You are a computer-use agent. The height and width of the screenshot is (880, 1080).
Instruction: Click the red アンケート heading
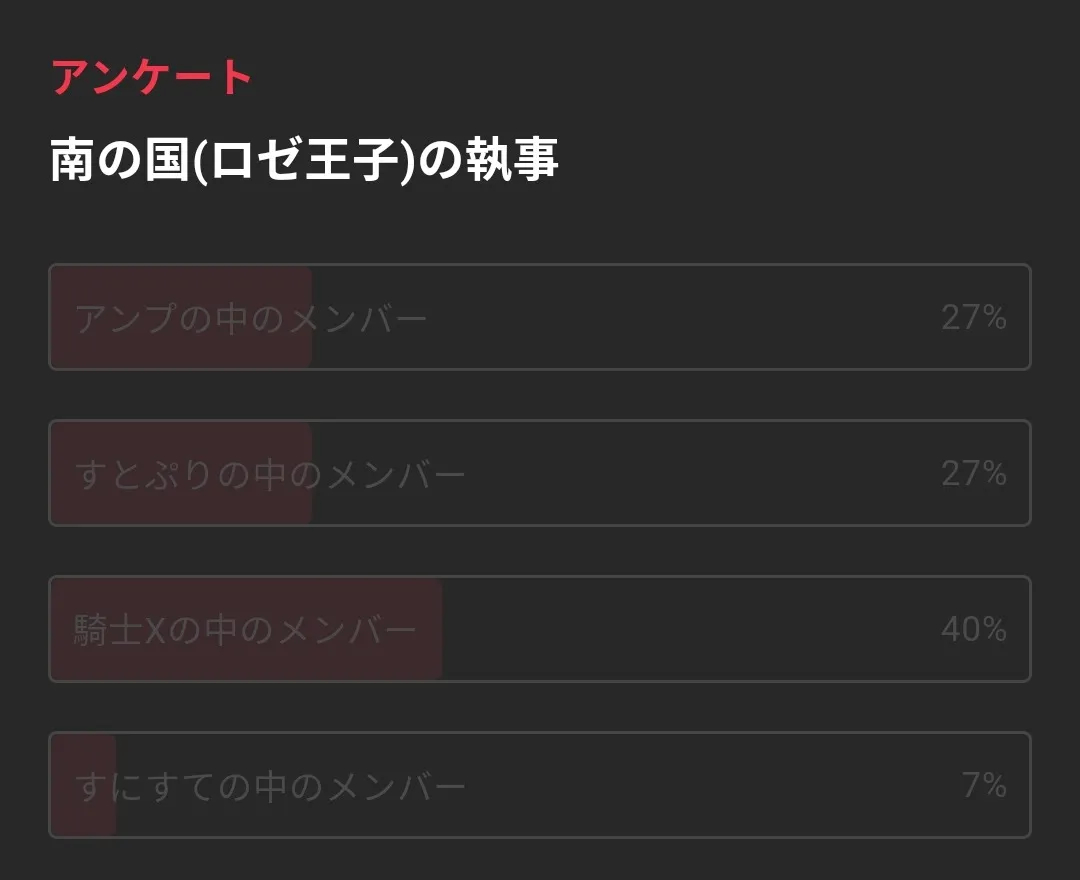(x=151, y=77)
